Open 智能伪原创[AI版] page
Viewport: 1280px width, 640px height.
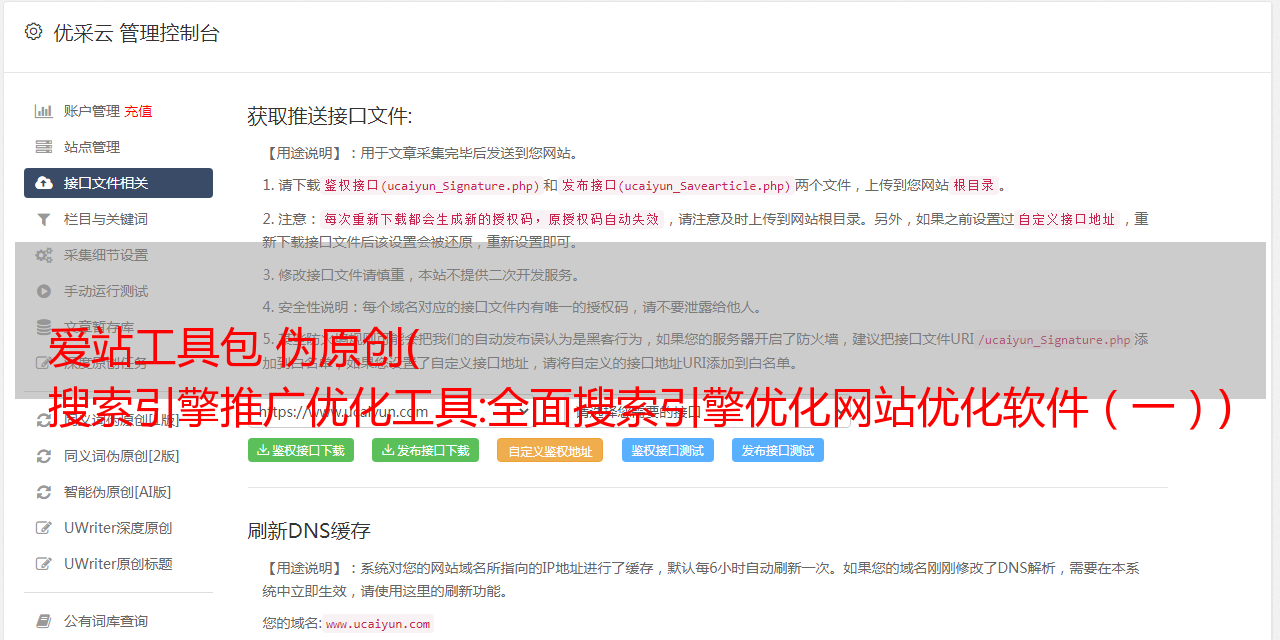[x=118, y=492]
